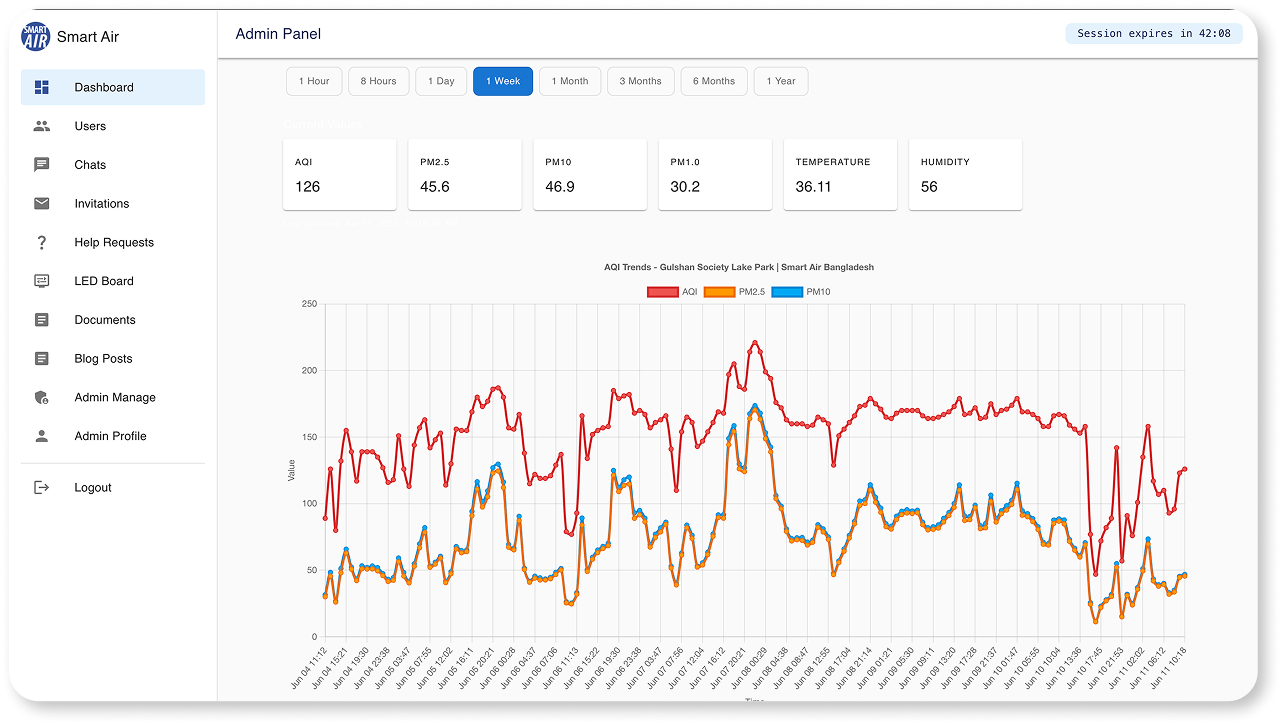Toggle the AQI series red legend swatch

pos(662,292)
